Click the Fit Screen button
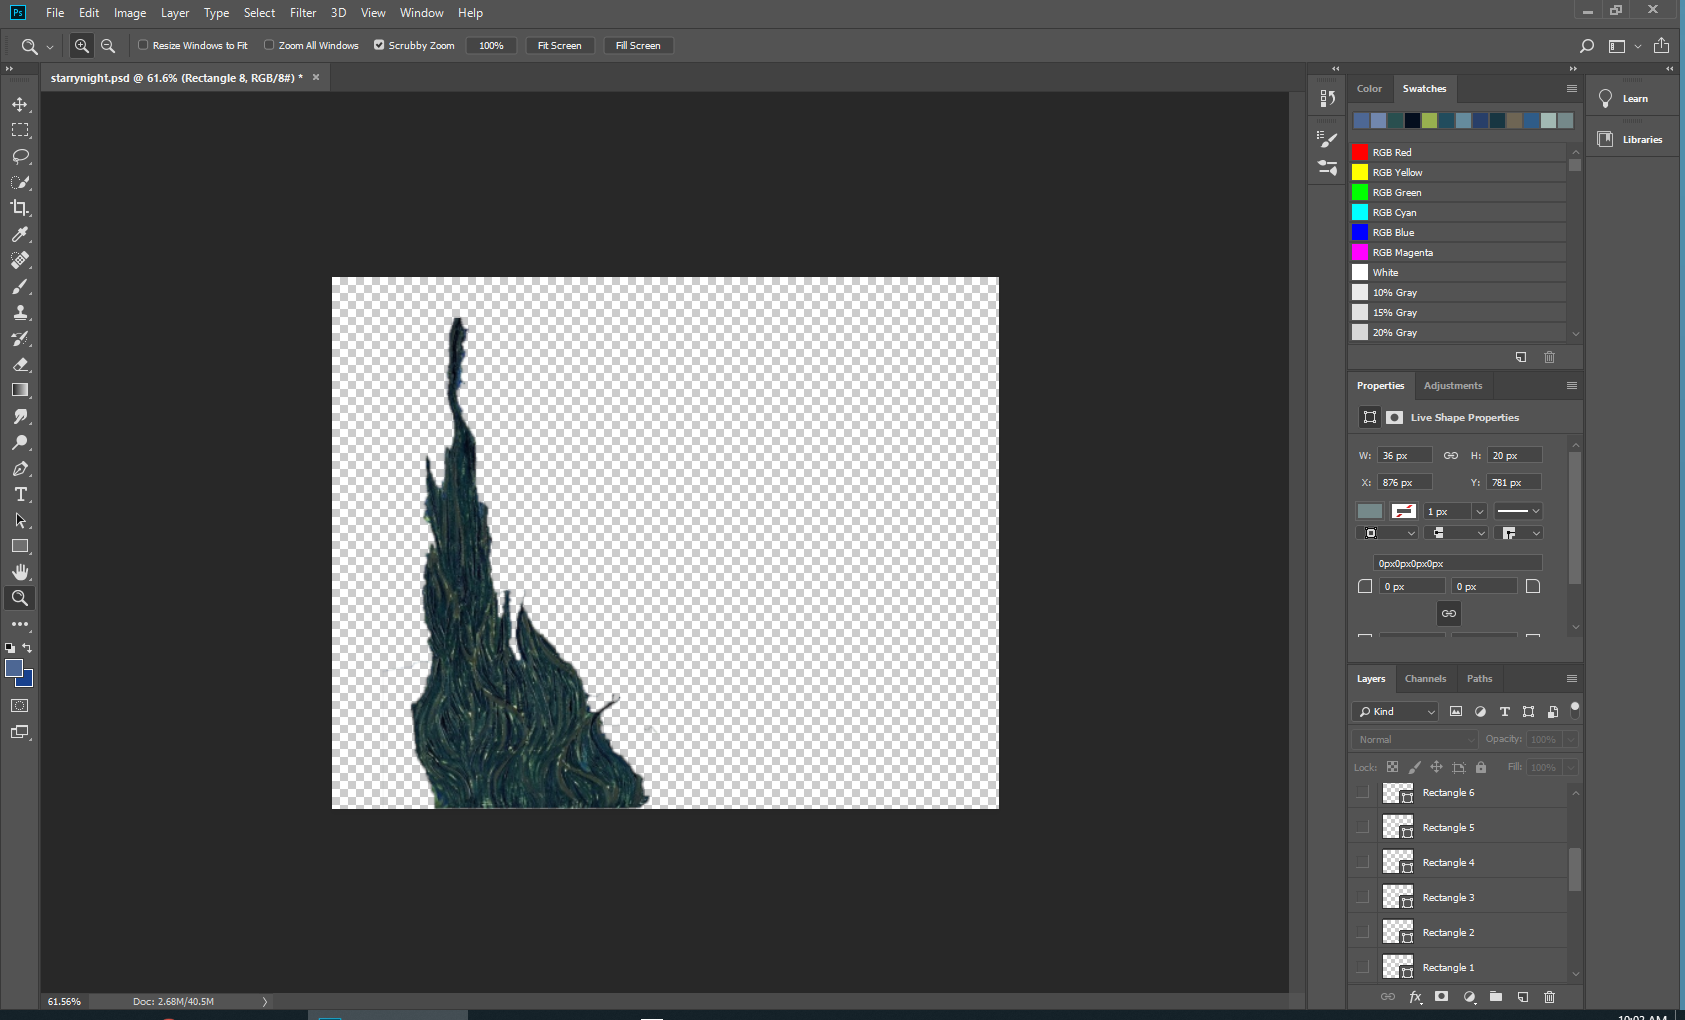This screenshot has height=1020, width=1685. click(x=560, y=46)
